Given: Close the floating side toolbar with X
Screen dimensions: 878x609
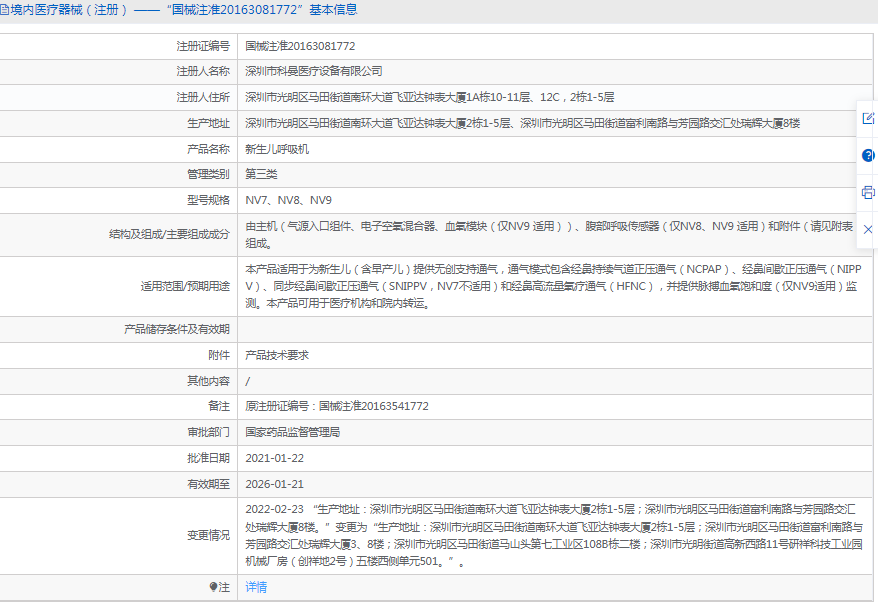Looking at the screenshot, I should click(x=868, y=229).
